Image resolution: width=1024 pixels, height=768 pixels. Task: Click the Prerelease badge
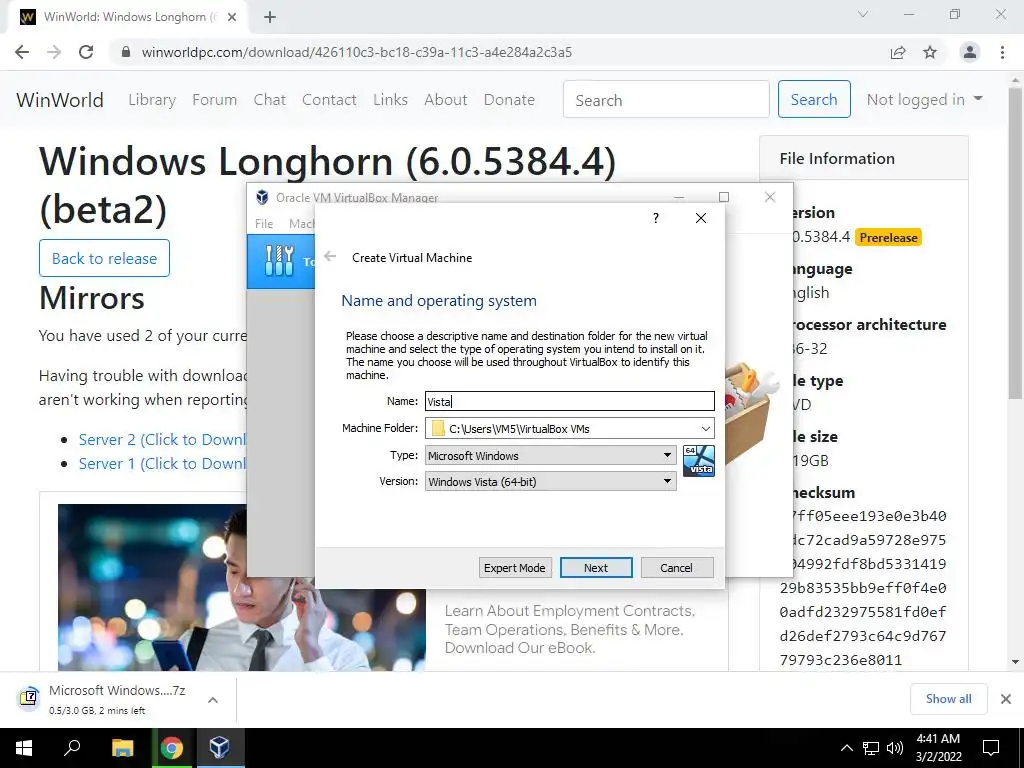pos(888,238)
